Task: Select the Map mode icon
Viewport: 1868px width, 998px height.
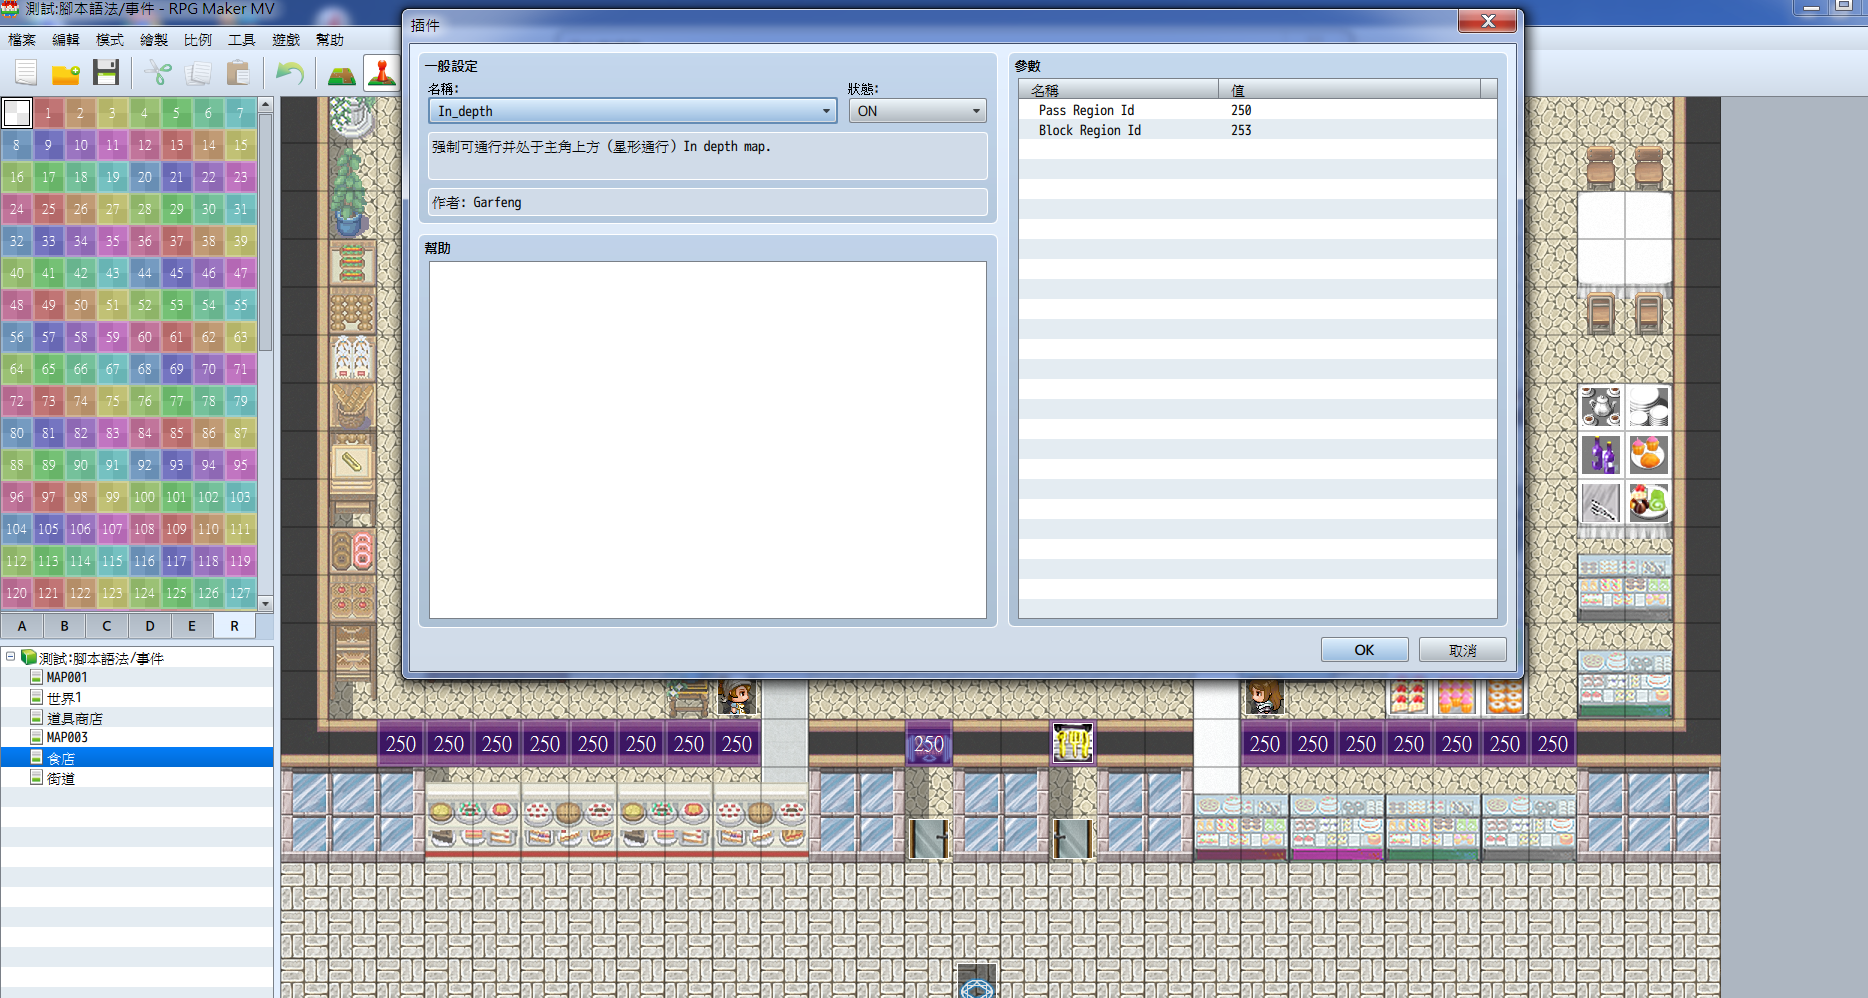Action: click(341, 73)
